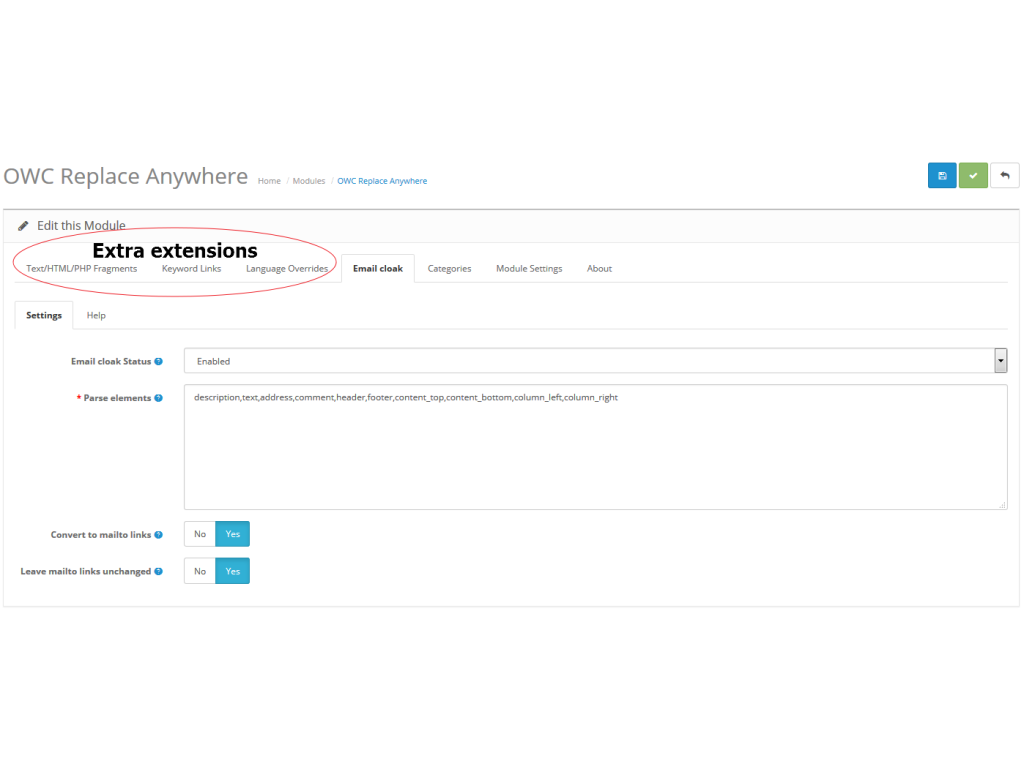Image resolution: width=1024 pixels, height=768 pixels.
Task: Switch to the Text/HTML/PHP Fragments tab
Action: [x=82, y=269]
